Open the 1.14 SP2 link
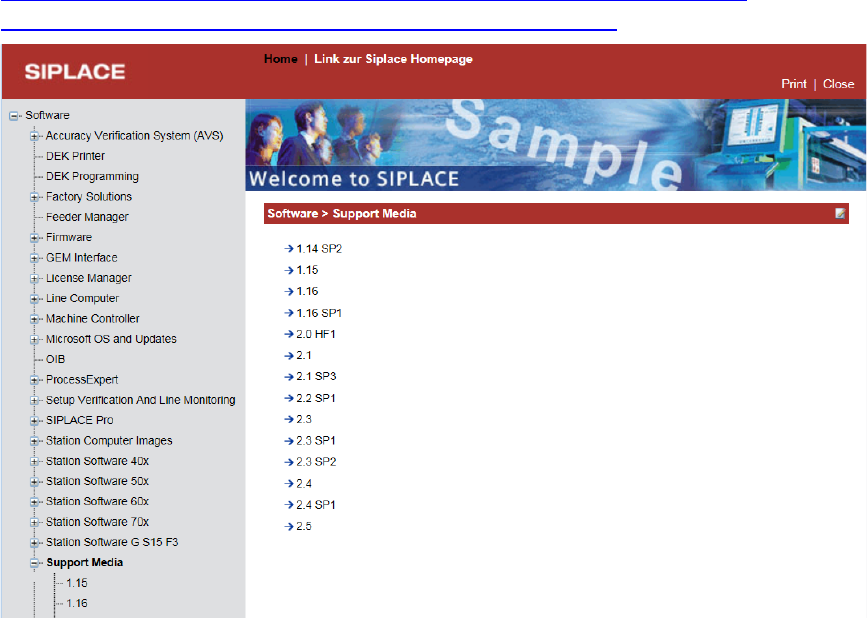The height and width of the screenshot is (618, 867). 319,249
